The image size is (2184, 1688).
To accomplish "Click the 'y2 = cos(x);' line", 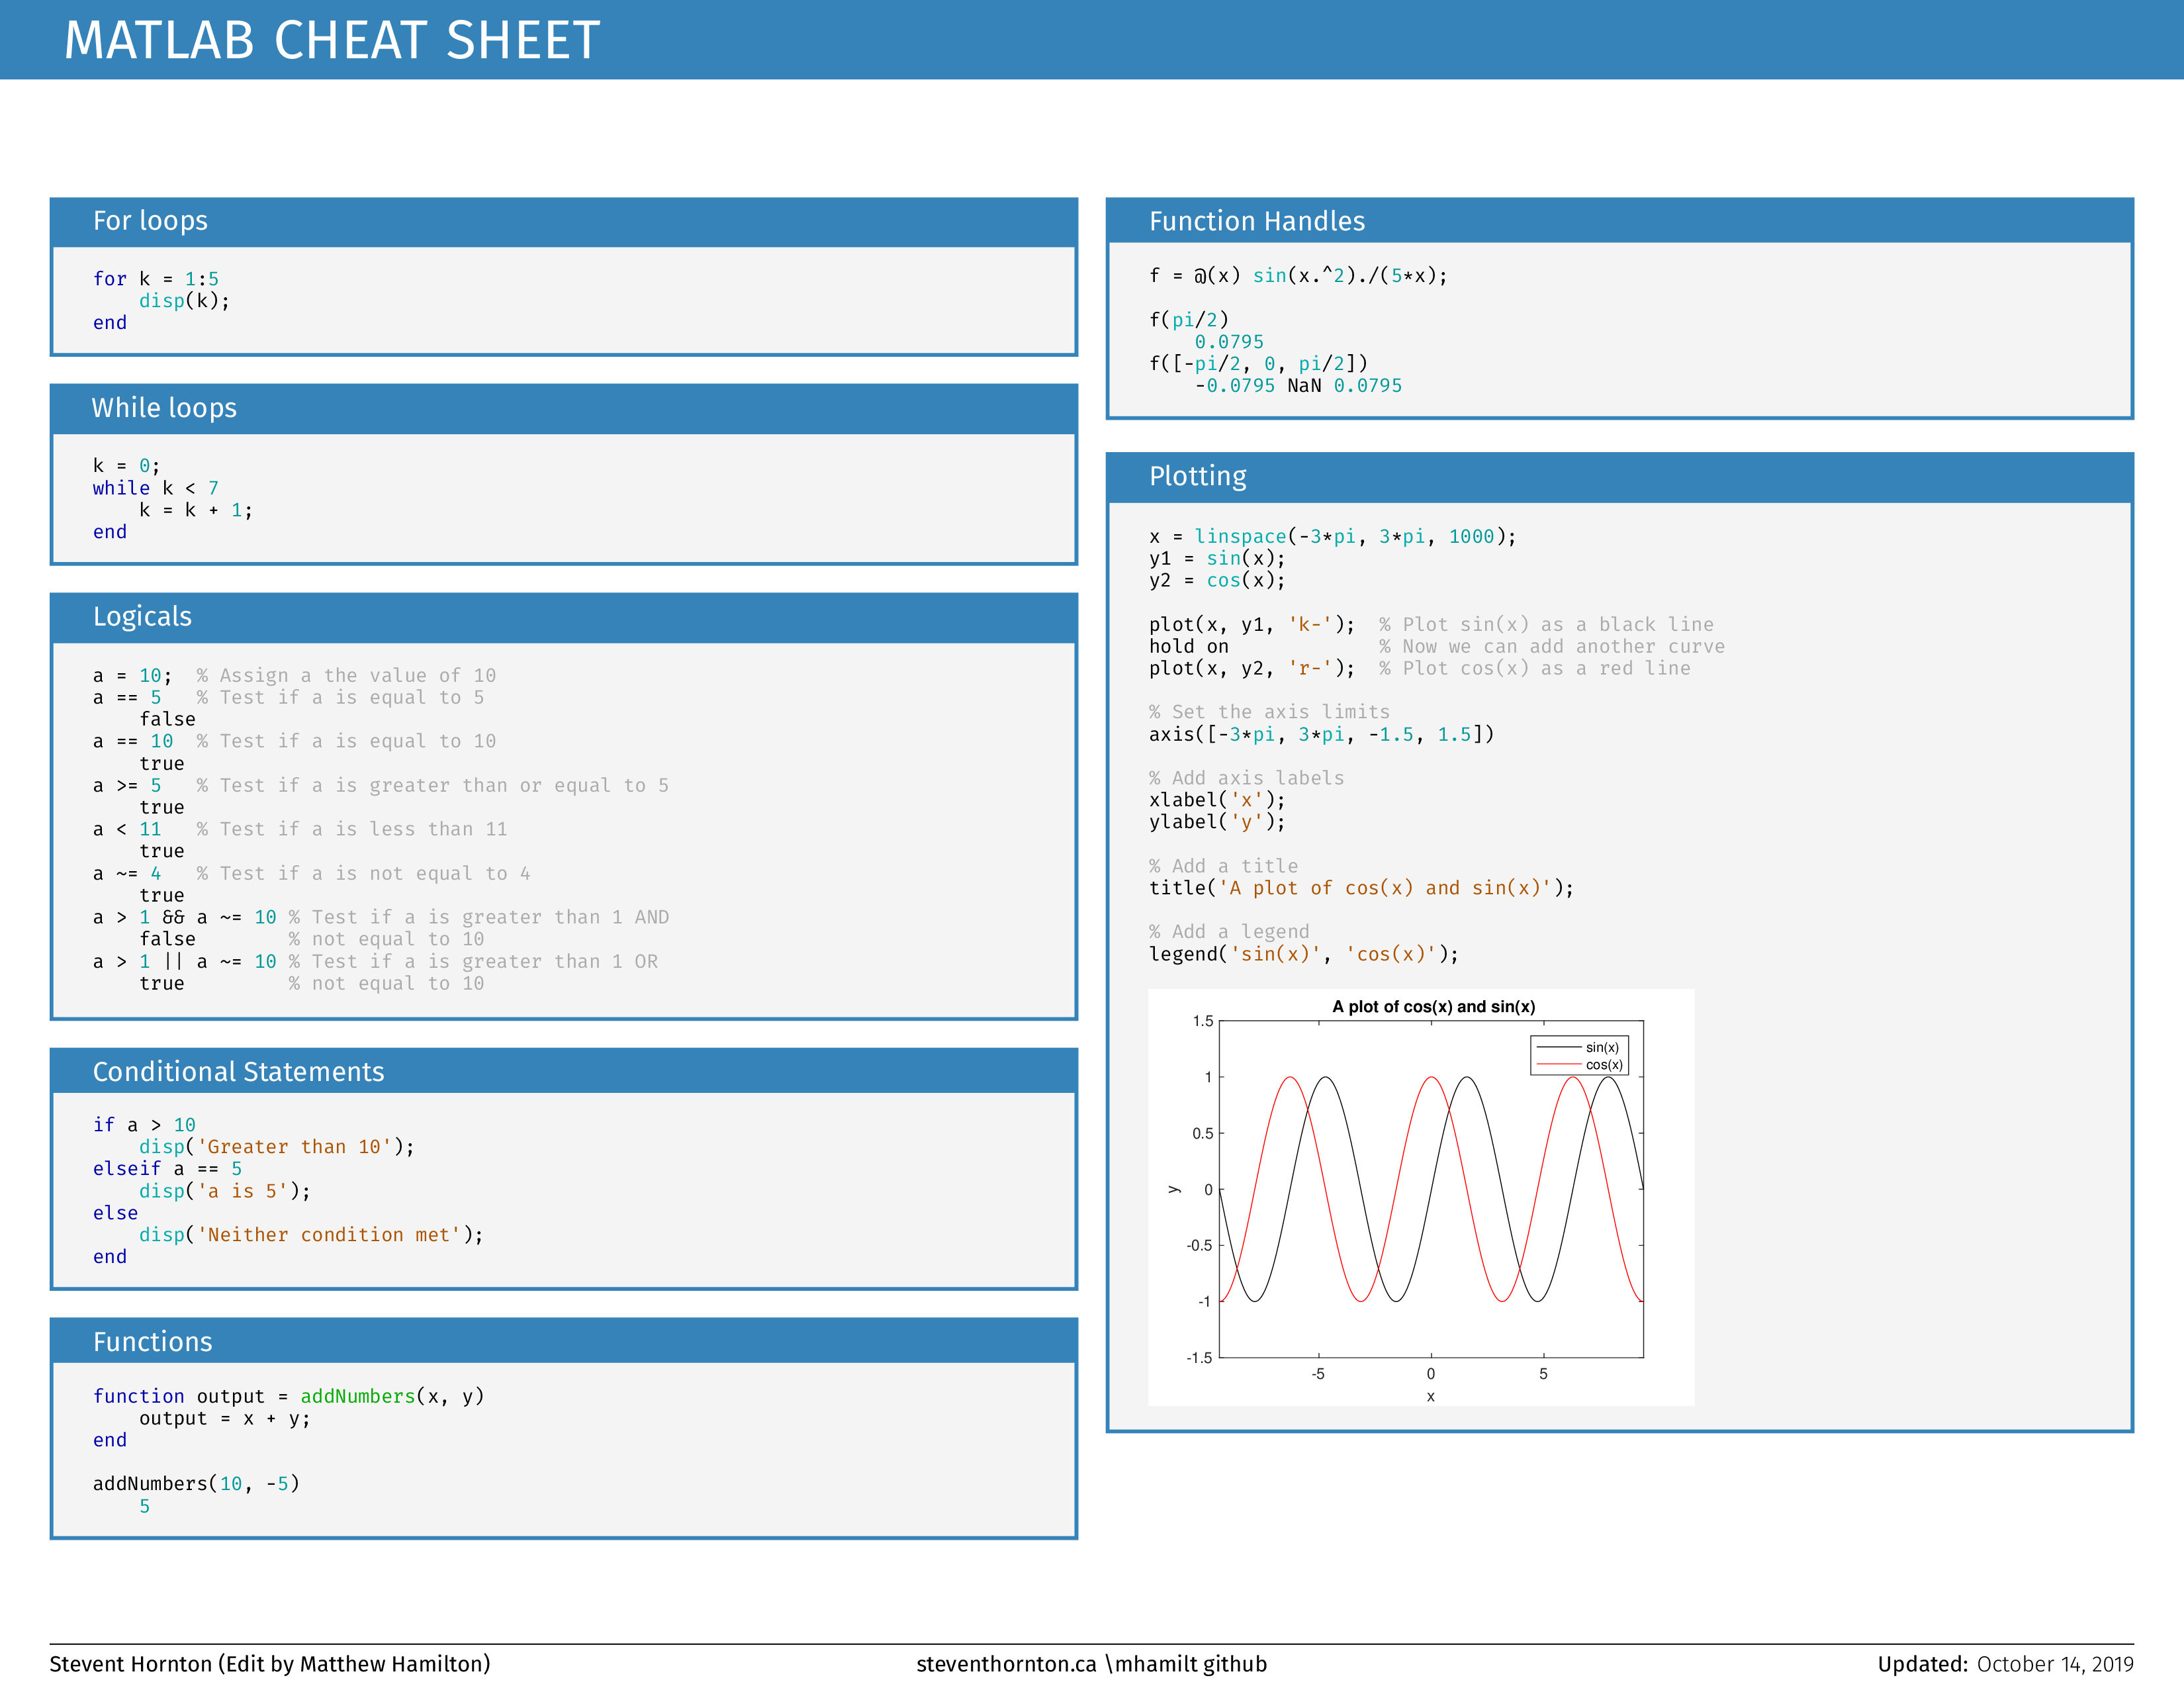I will coord(1218,581).
